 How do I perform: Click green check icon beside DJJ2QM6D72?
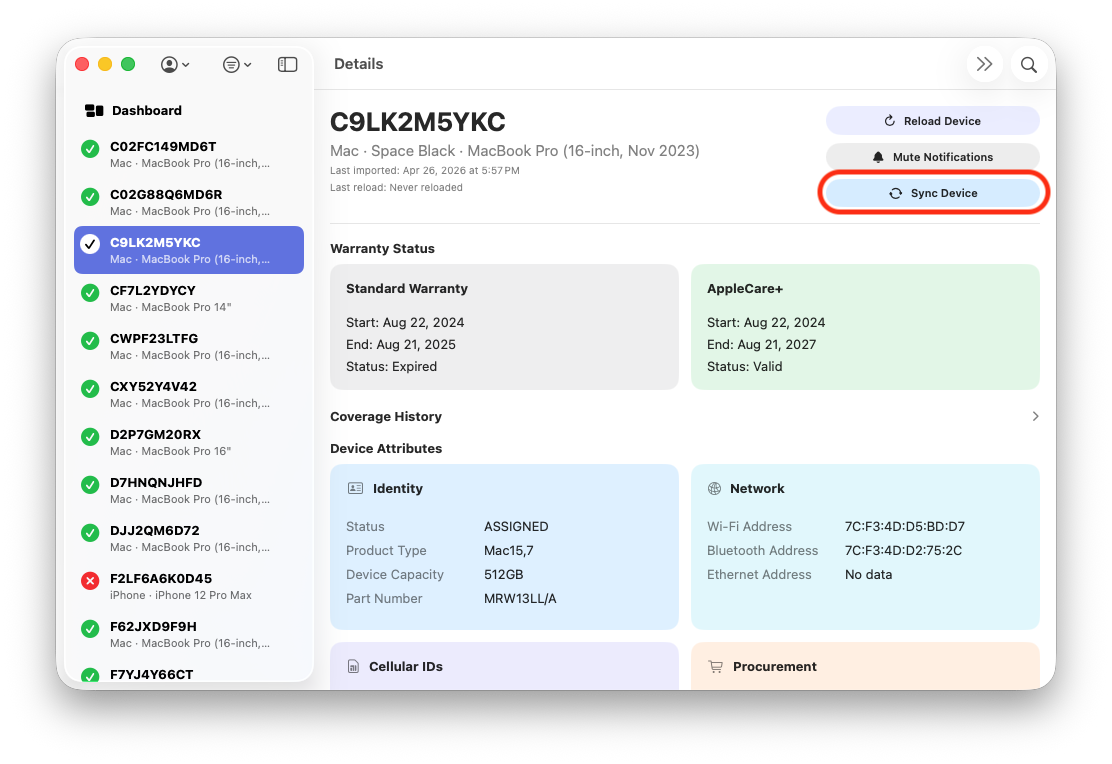click(90, 532)
